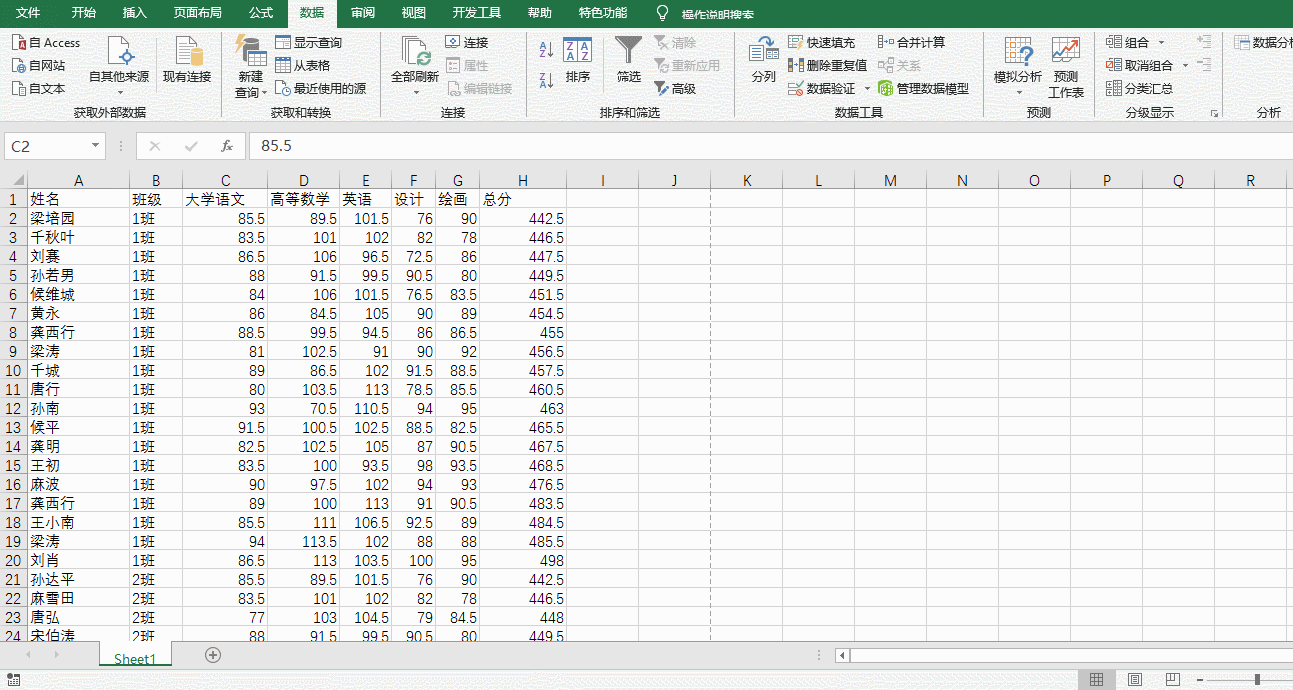Click the Text to Columns (分列) icon
Image resolution: width=1293 pixels, height=690 pixels.
tap(762, 55)
